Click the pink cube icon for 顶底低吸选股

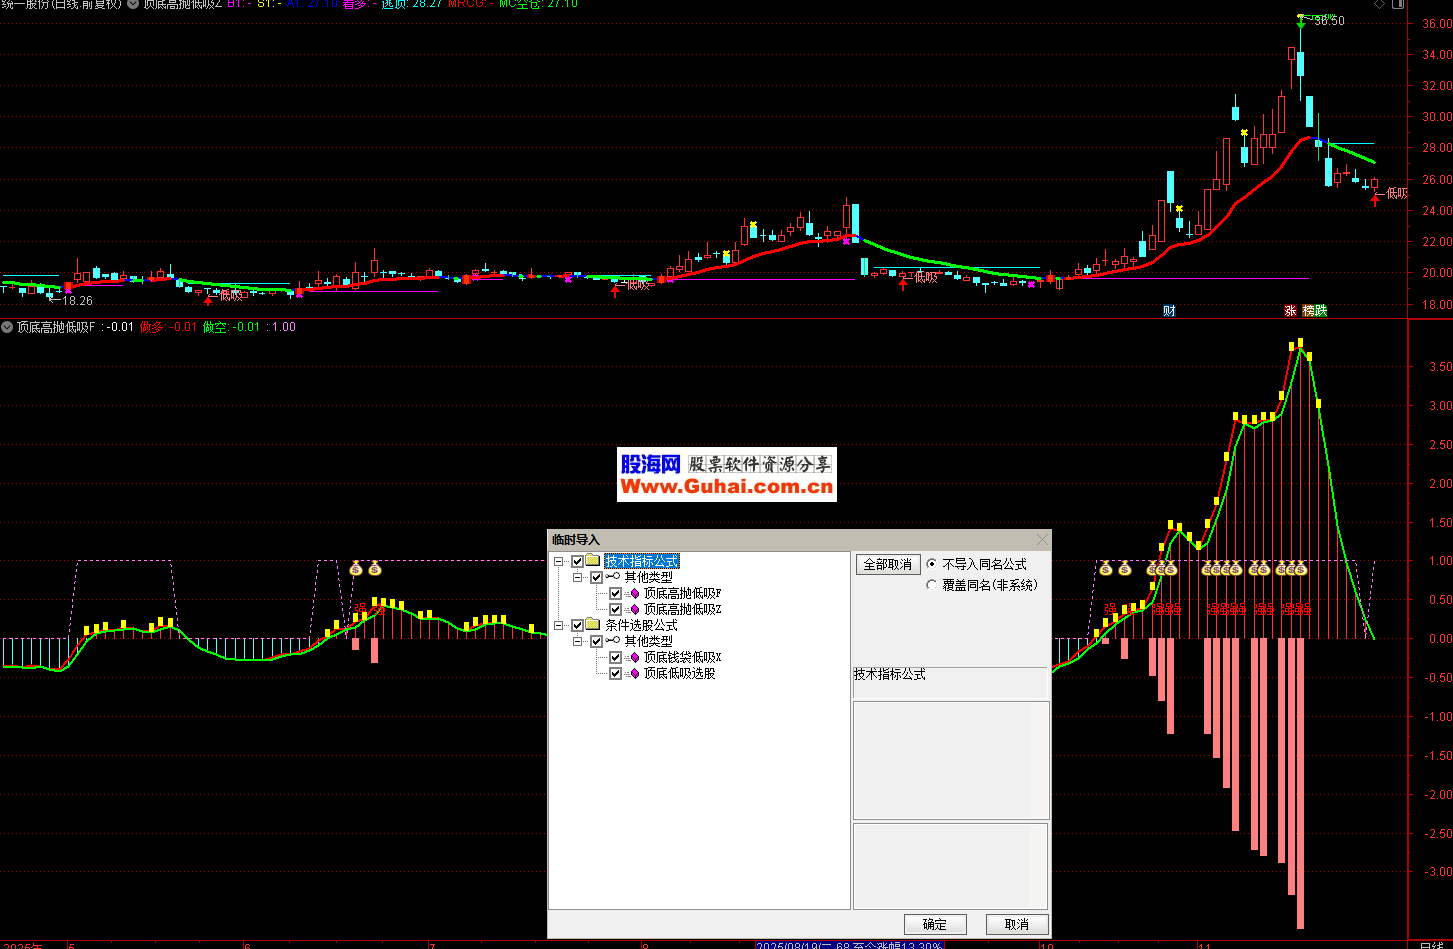[x=634, y=674]
